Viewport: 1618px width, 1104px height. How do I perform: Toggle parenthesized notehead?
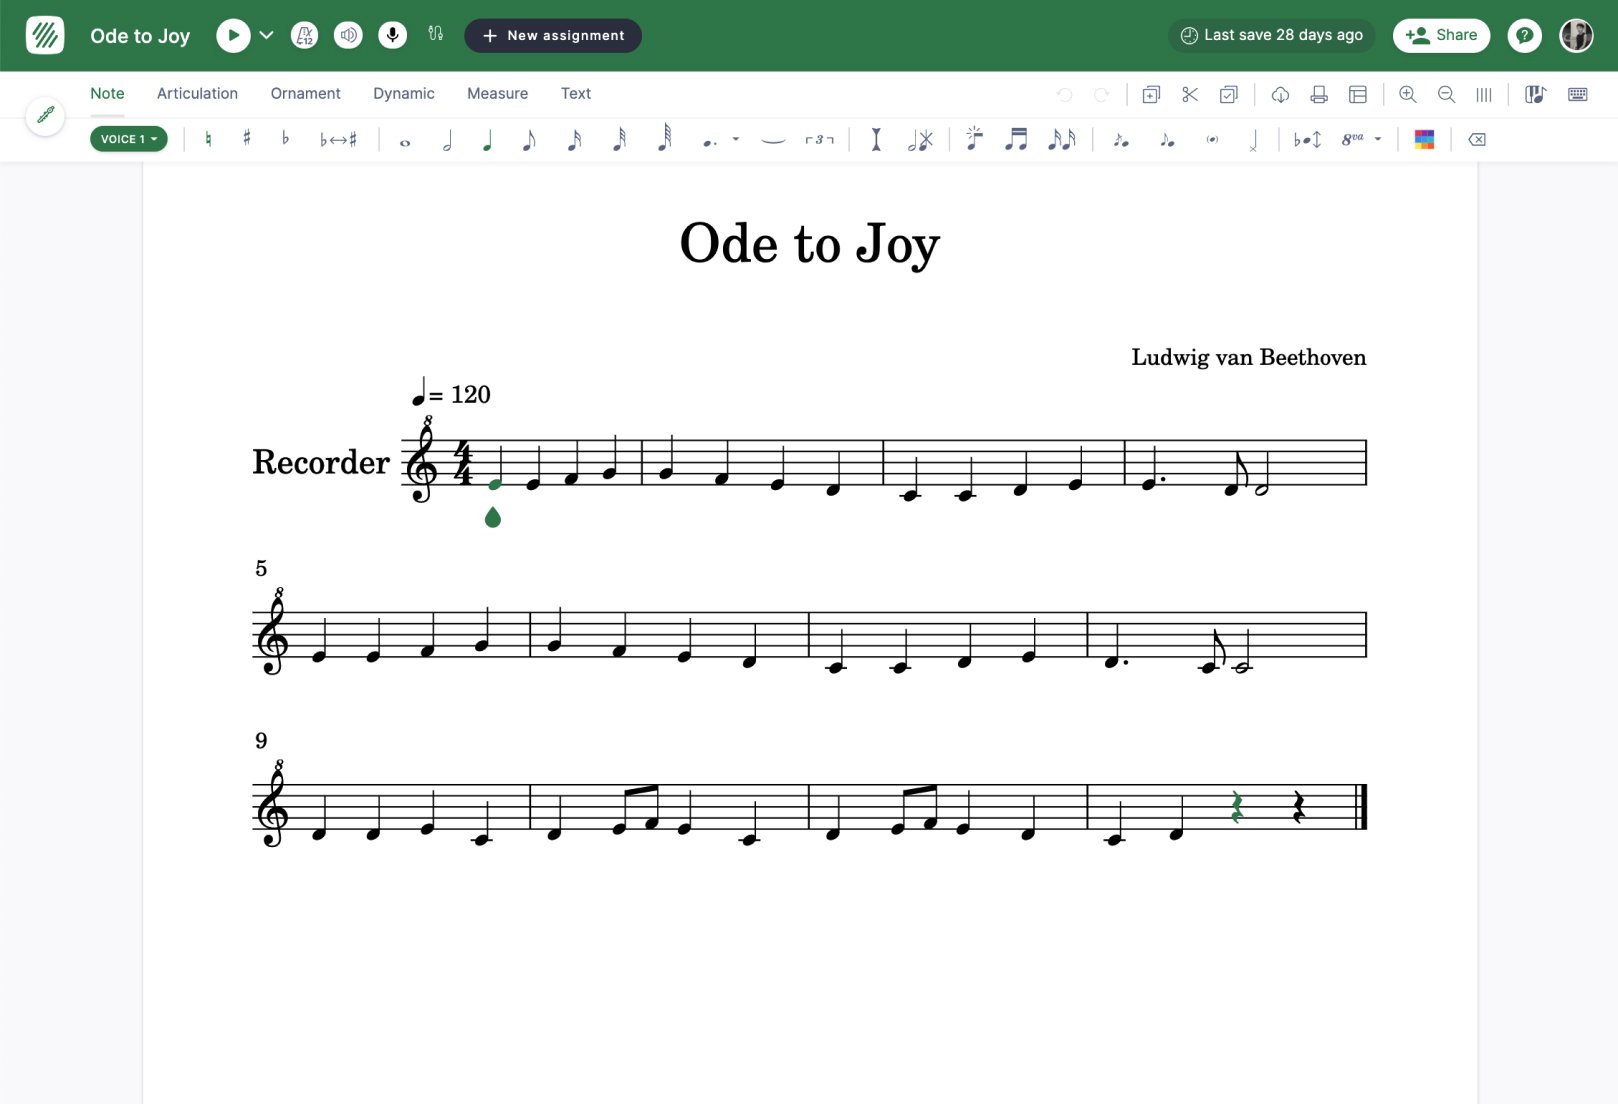[1212, 140]
